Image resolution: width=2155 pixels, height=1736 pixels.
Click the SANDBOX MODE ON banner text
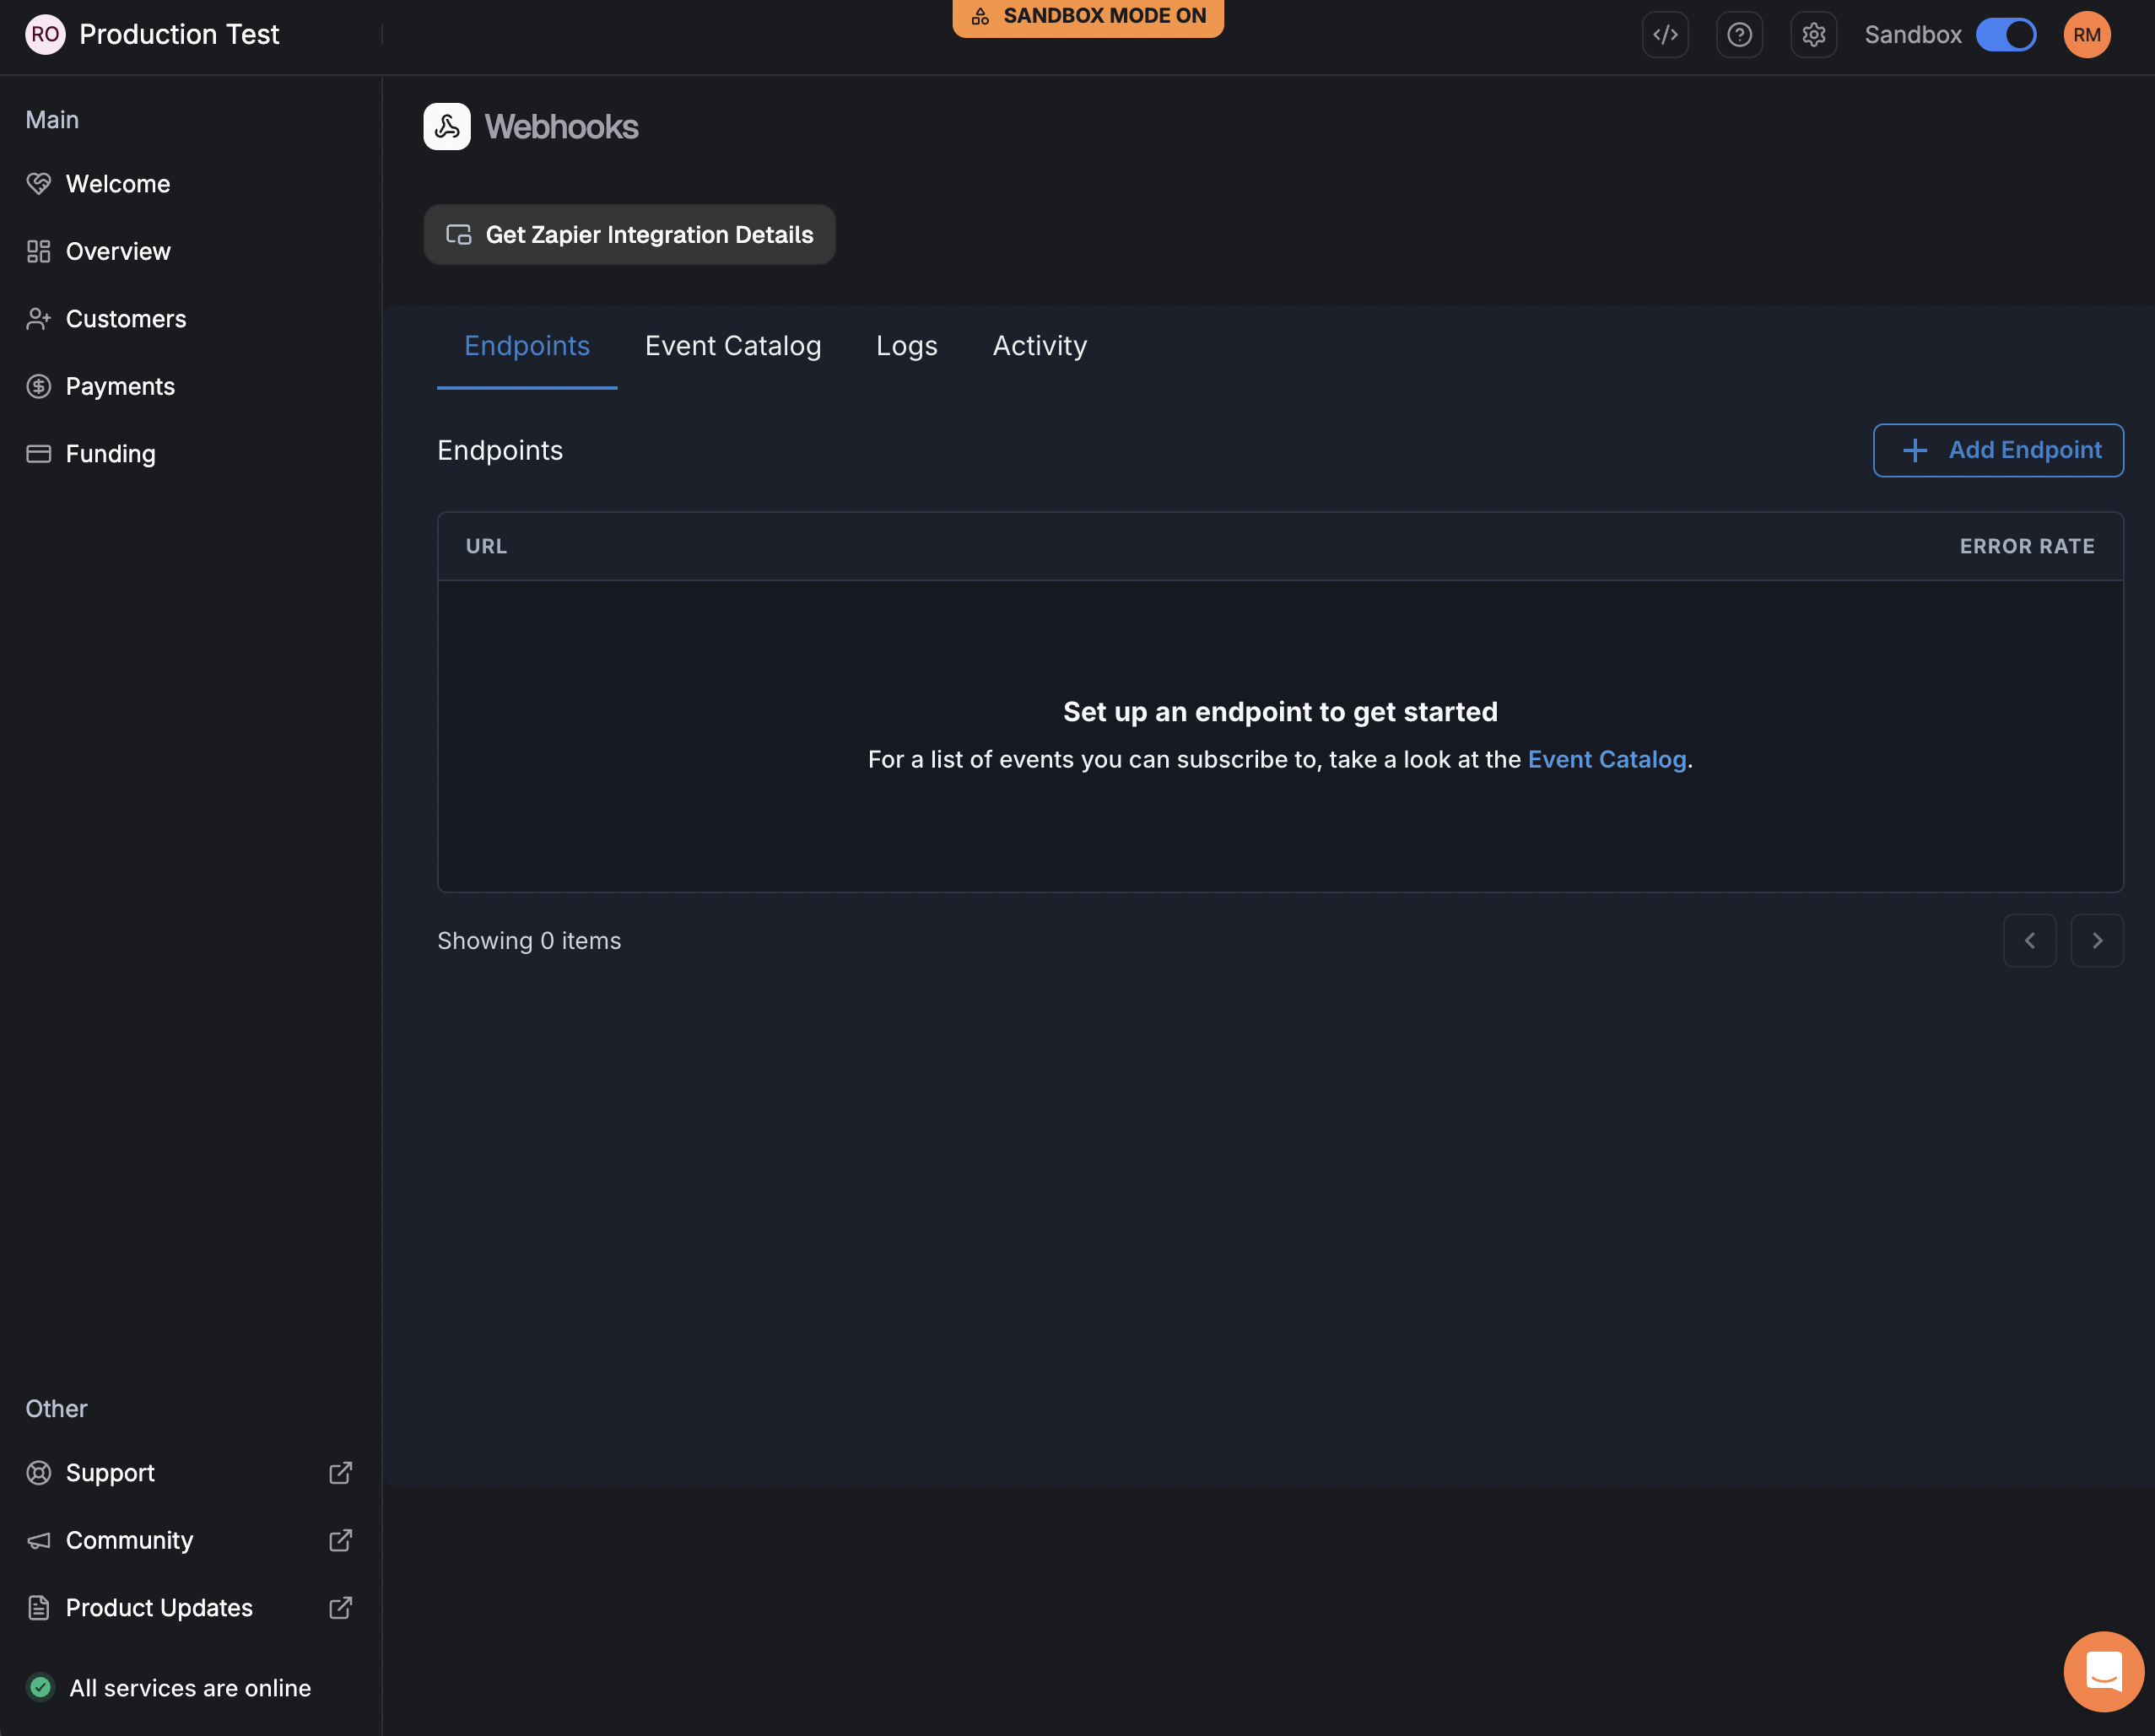(x=1105, y=16)
